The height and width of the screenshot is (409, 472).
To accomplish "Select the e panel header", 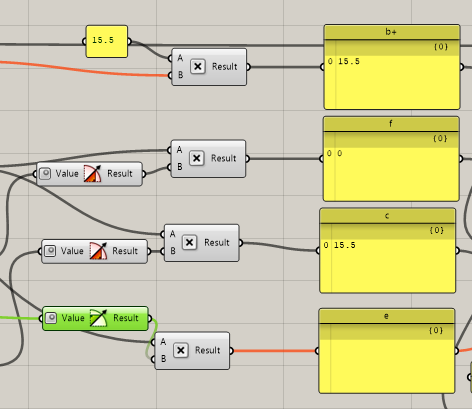I will click(x=387, y=316).
